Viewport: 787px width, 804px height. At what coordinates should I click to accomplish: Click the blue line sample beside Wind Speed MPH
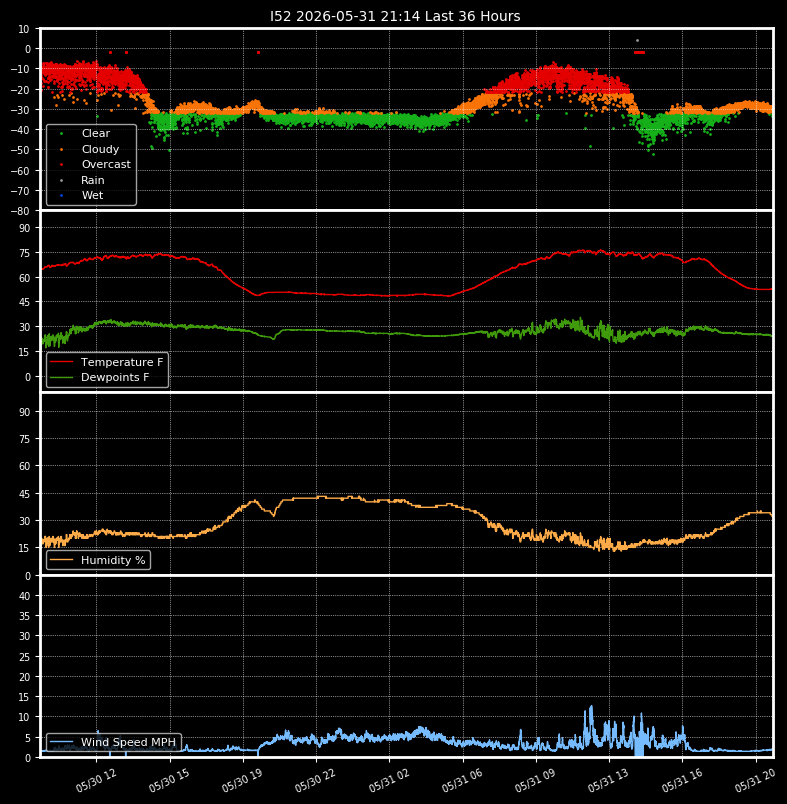coord(62,742)
